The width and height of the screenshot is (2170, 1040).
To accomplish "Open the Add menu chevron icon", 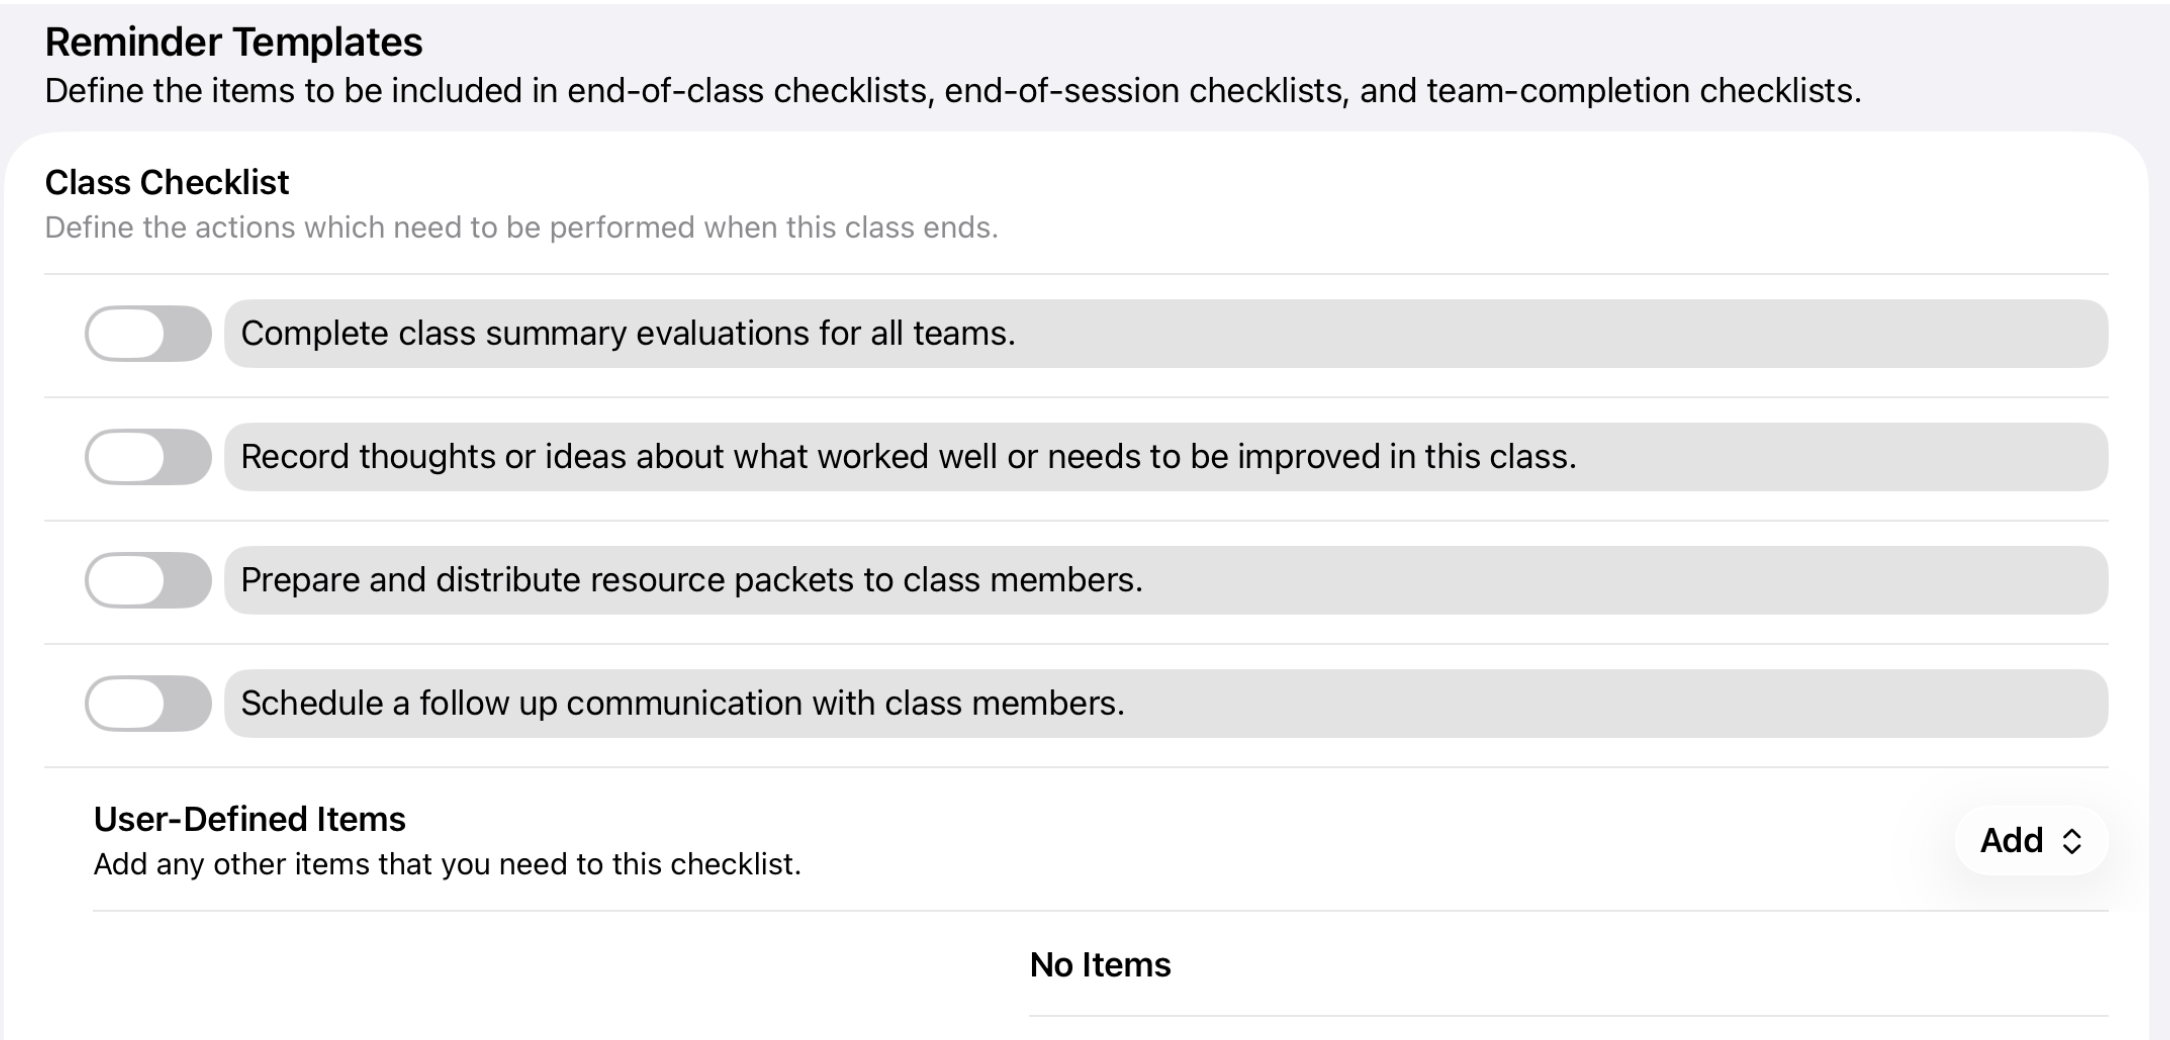I will click(x=2072, y=841).
